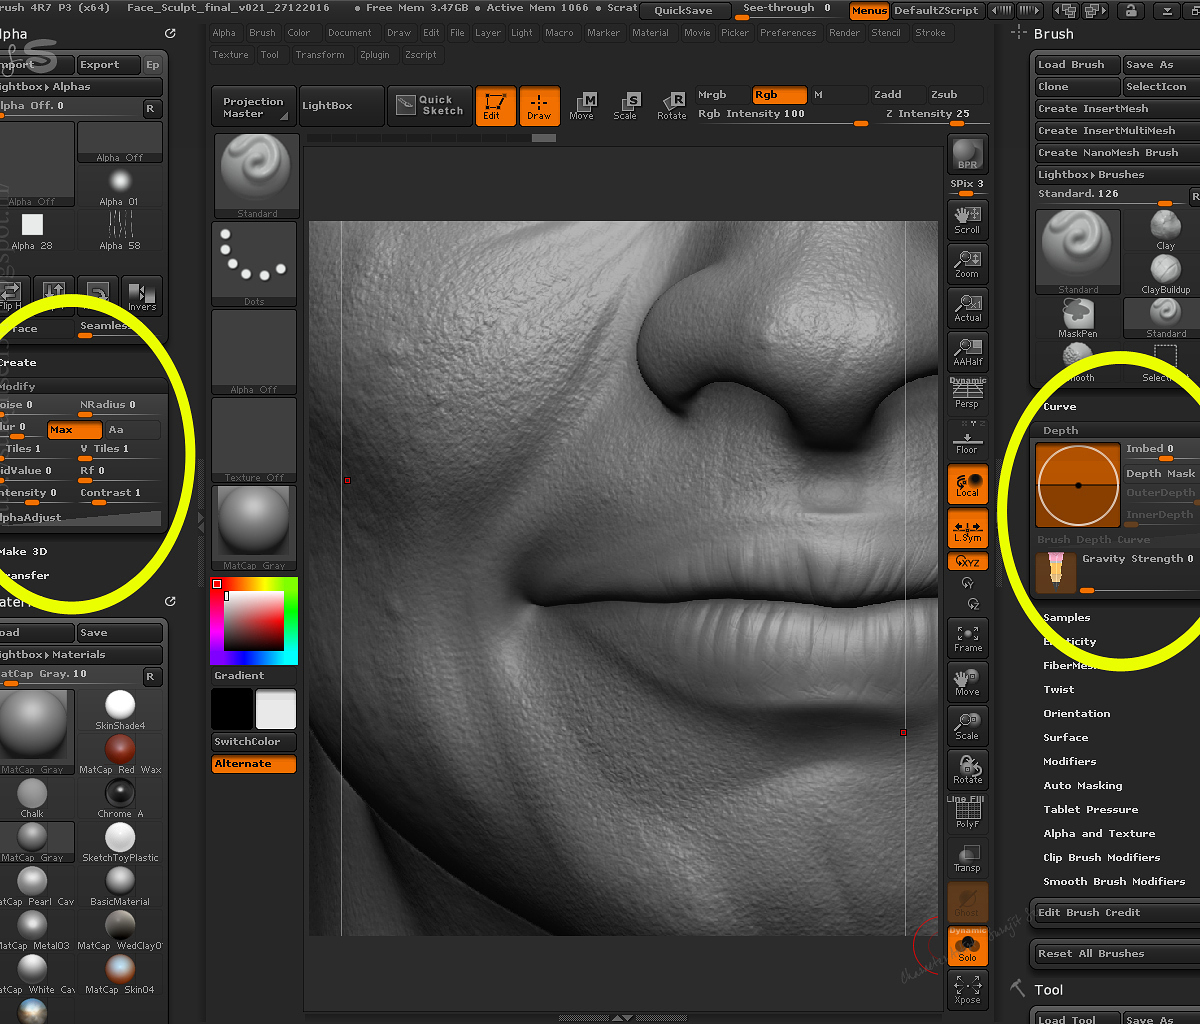Open the Preferences menu
Screen dimensions: 1200x1024
coord(788,33)
